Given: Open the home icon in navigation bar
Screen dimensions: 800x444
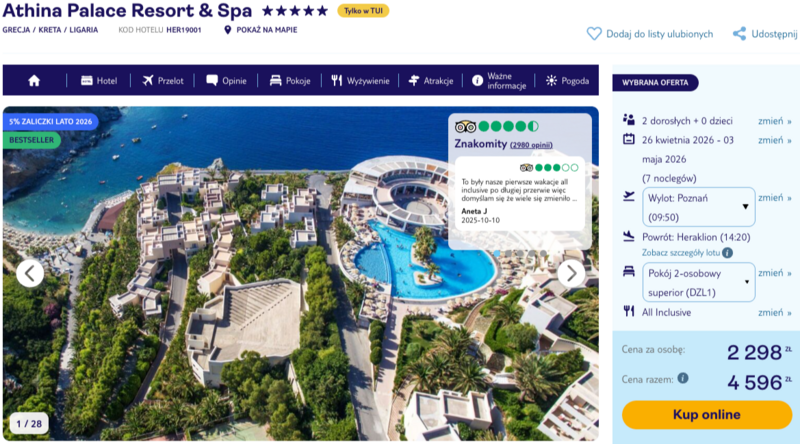Looking at the screenshot, I should click(x=34, y=81).
